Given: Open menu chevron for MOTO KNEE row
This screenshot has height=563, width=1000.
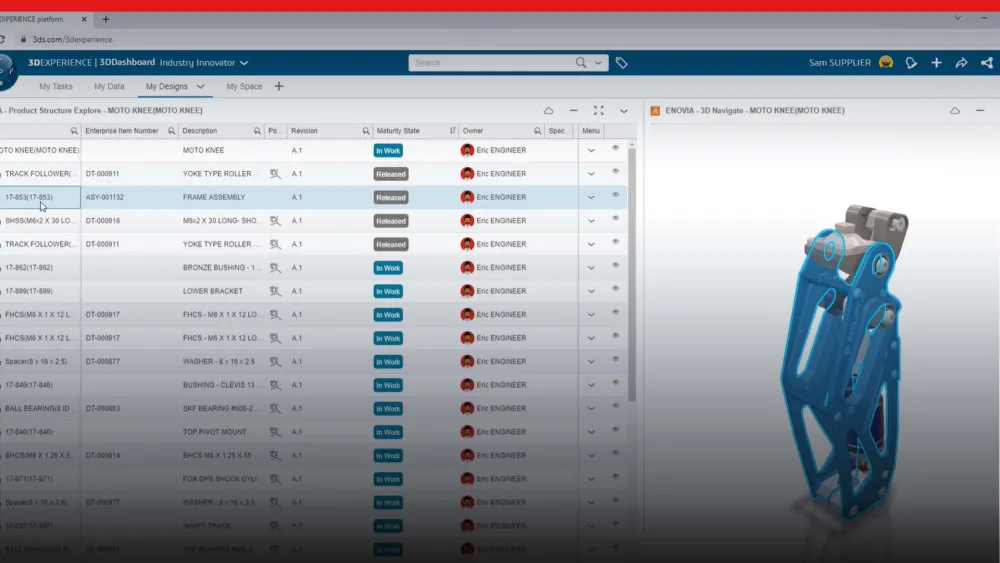Looking at the screenshot, I should click(x=591, y=150).
